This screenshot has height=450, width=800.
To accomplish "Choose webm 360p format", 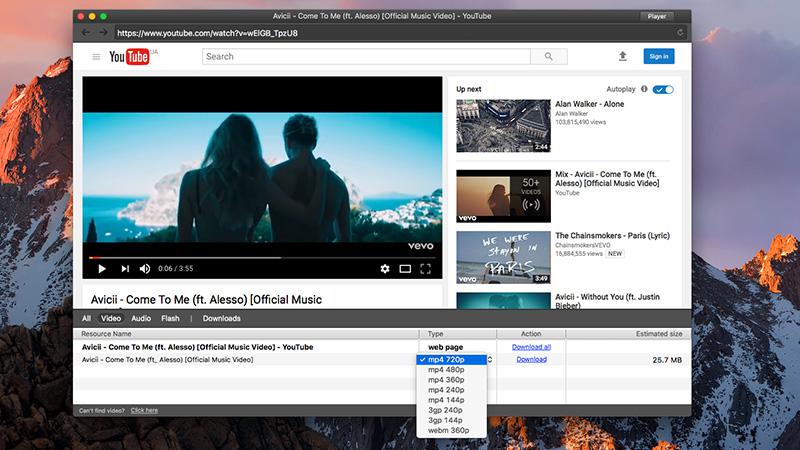I will [x=452, y=431].
